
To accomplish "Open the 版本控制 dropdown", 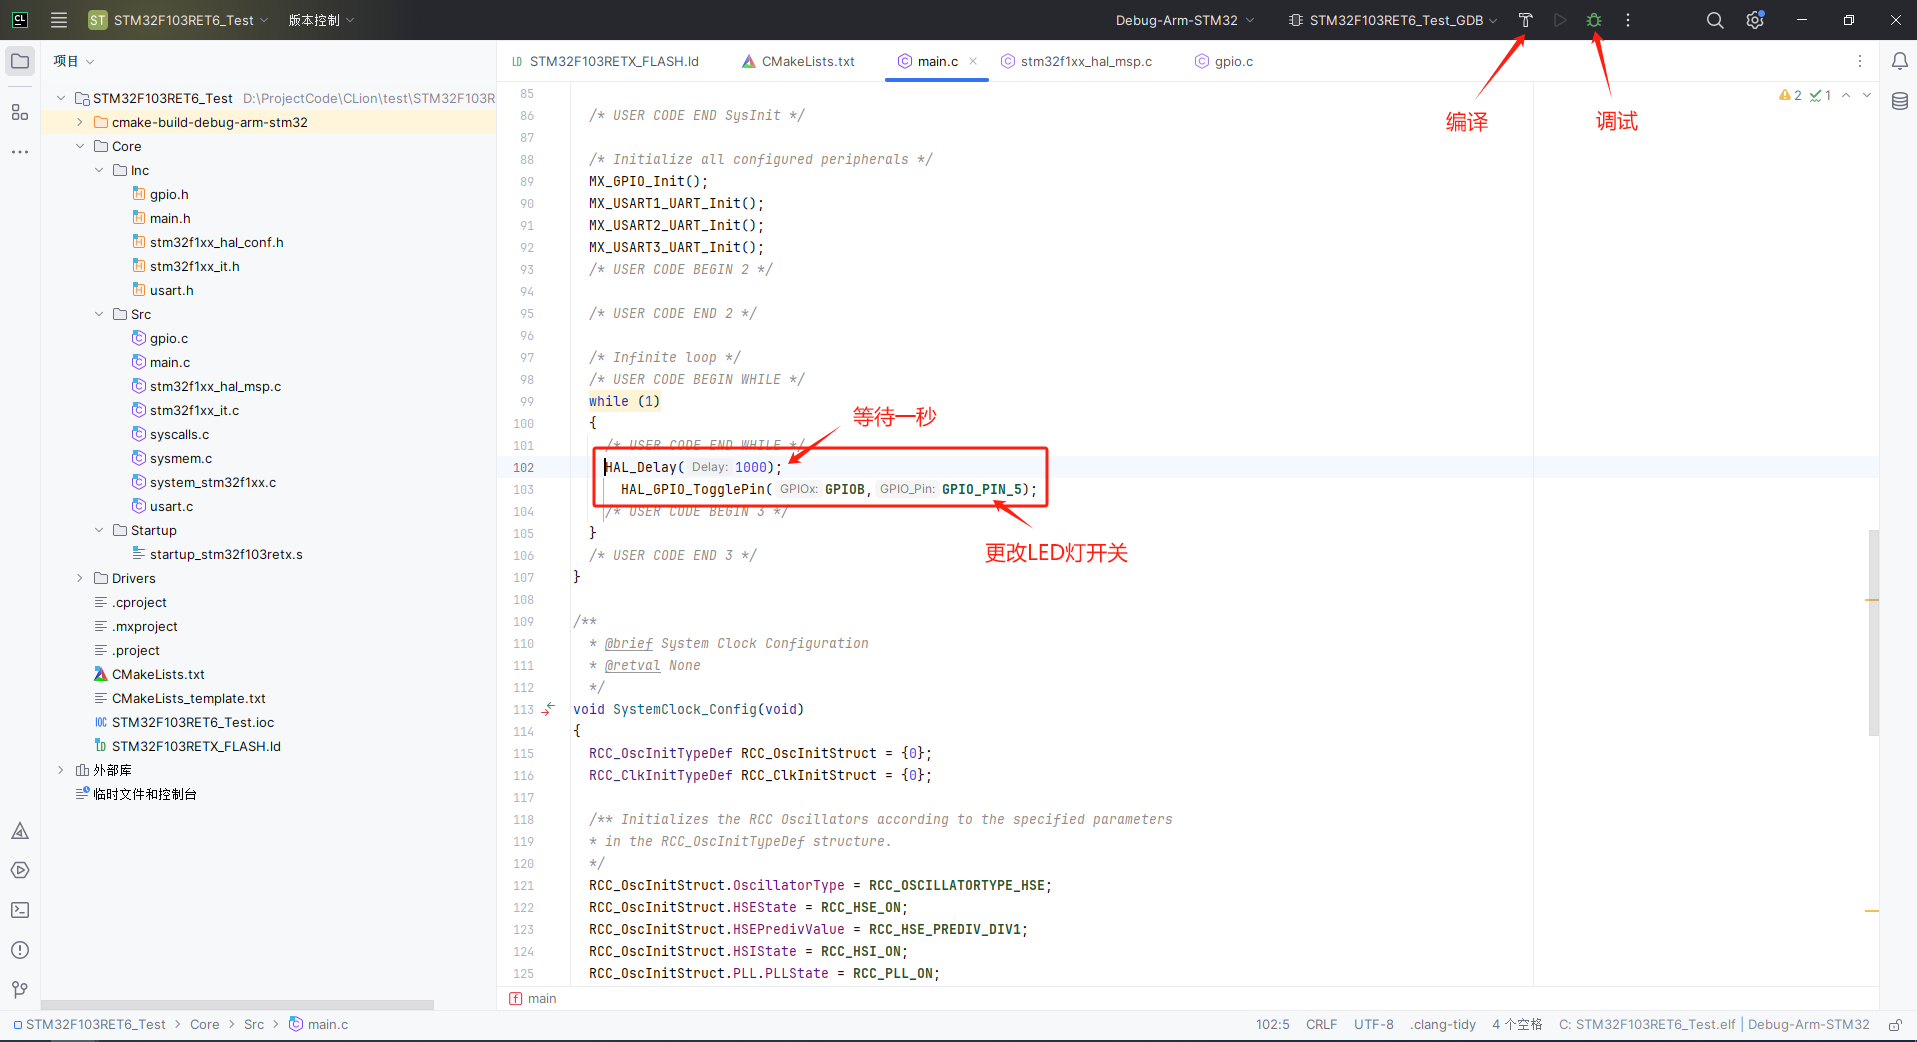I will click(x=321, y=20).
